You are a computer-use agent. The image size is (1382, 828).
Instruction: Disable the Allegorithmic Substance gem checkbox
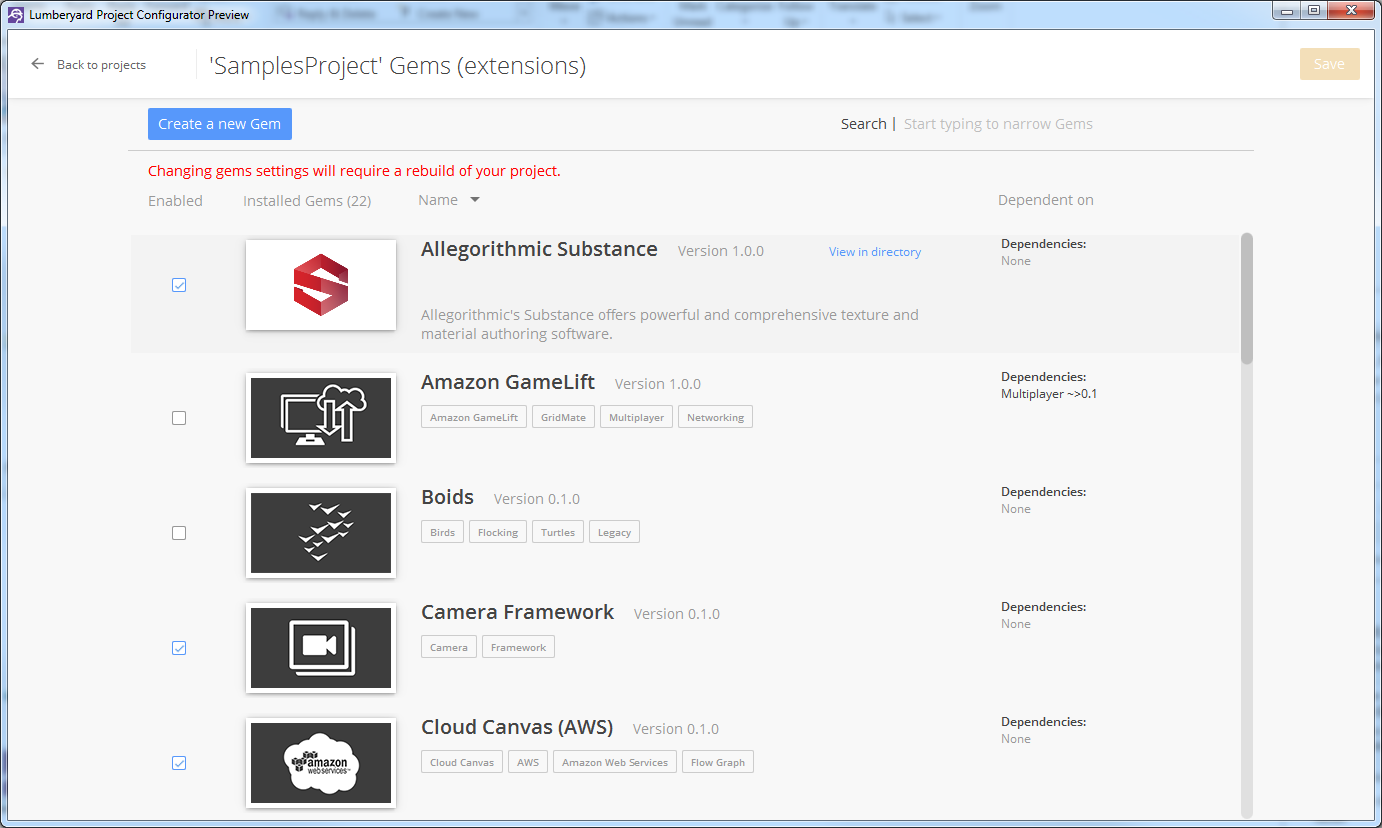pos(179,285)
